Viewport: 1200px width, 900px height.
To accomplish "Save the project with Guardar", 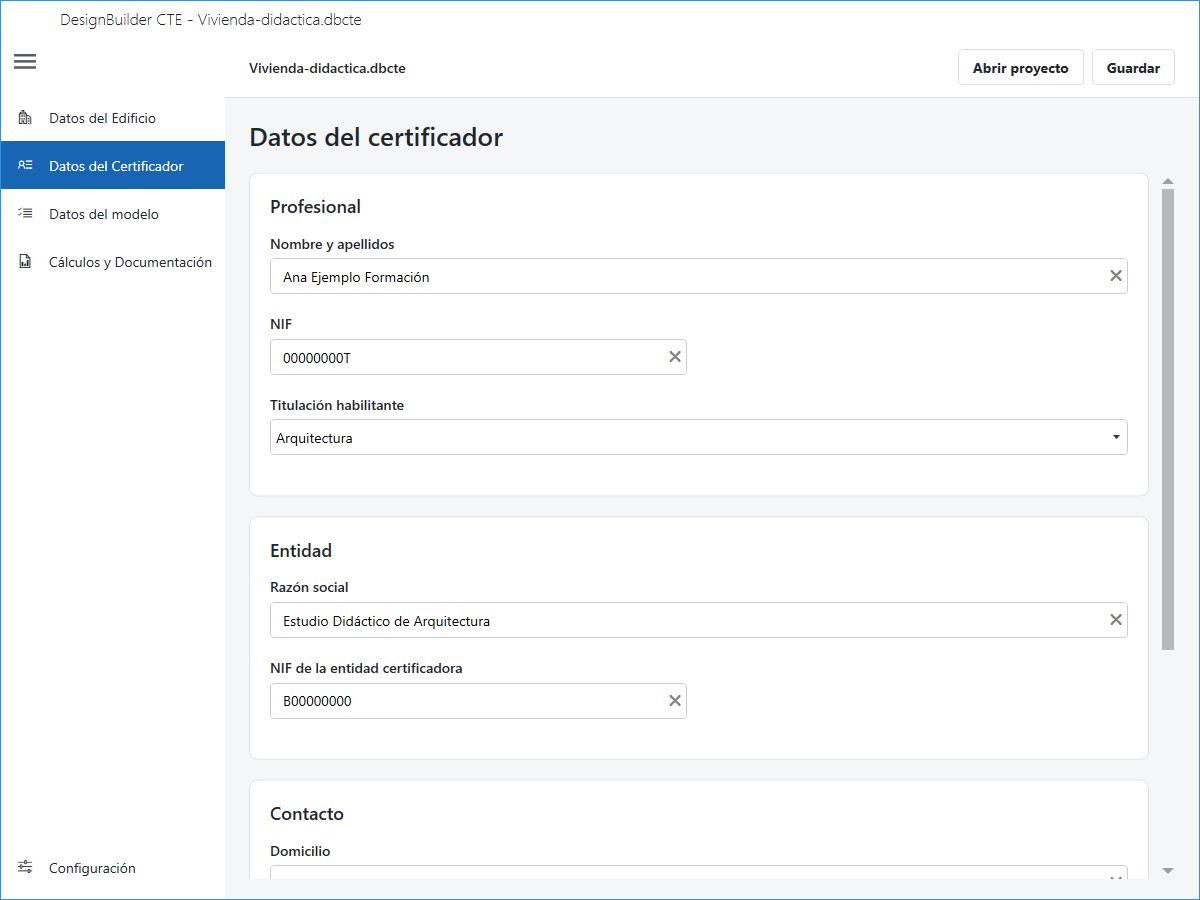I will coord(1133,68).
